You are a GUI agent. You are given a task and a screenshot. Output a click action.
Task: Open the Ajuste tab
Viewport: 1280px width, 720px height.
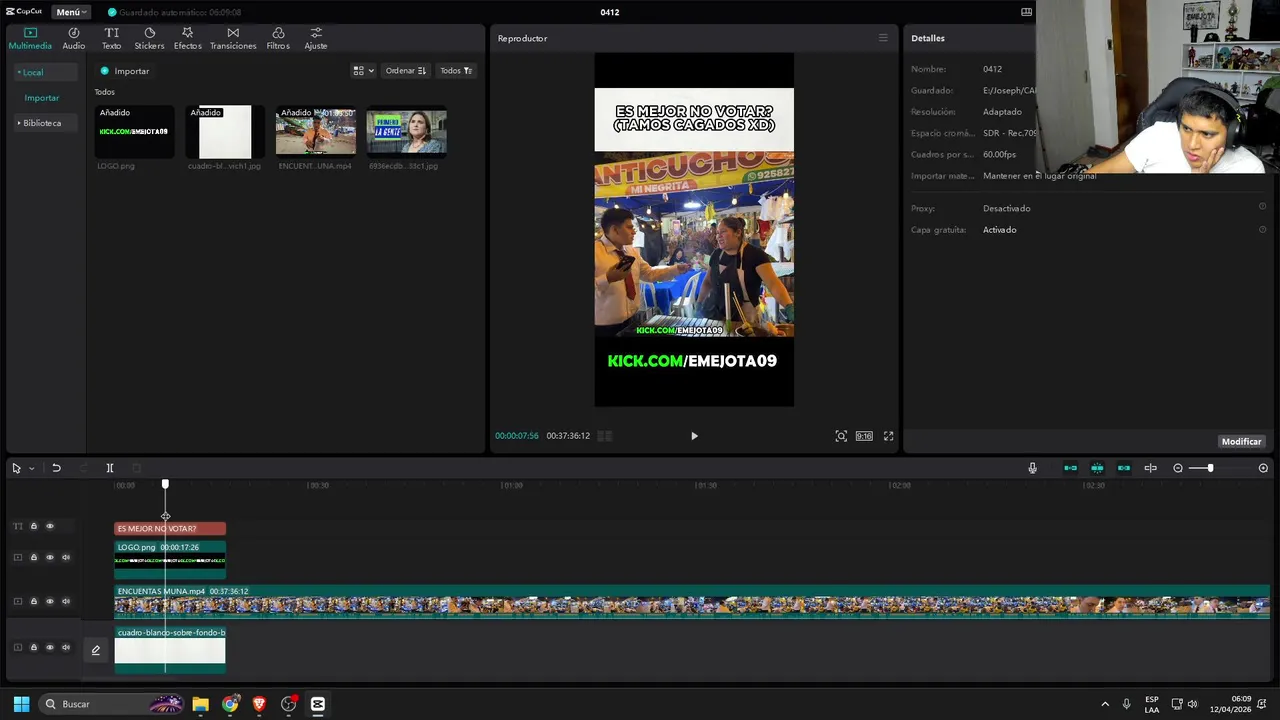pyautogui.click(x=316, y=38)
